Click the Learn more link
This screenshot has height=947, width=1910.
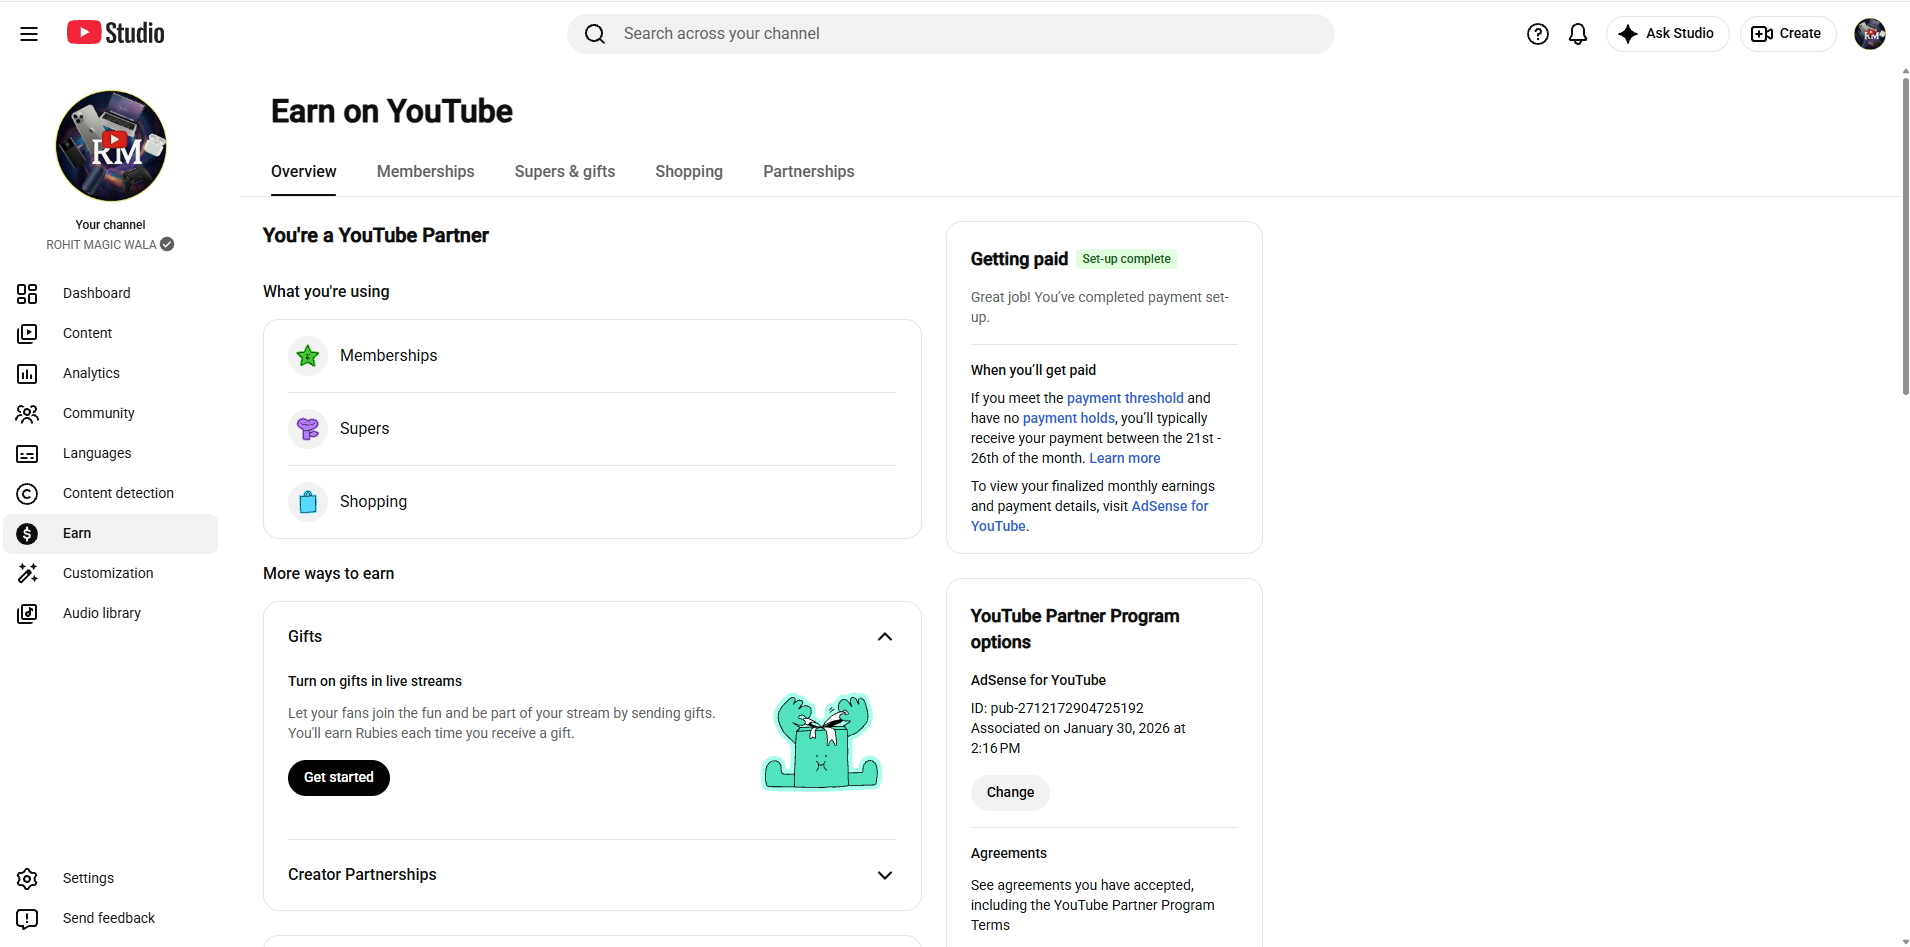tap(1125, 458)
